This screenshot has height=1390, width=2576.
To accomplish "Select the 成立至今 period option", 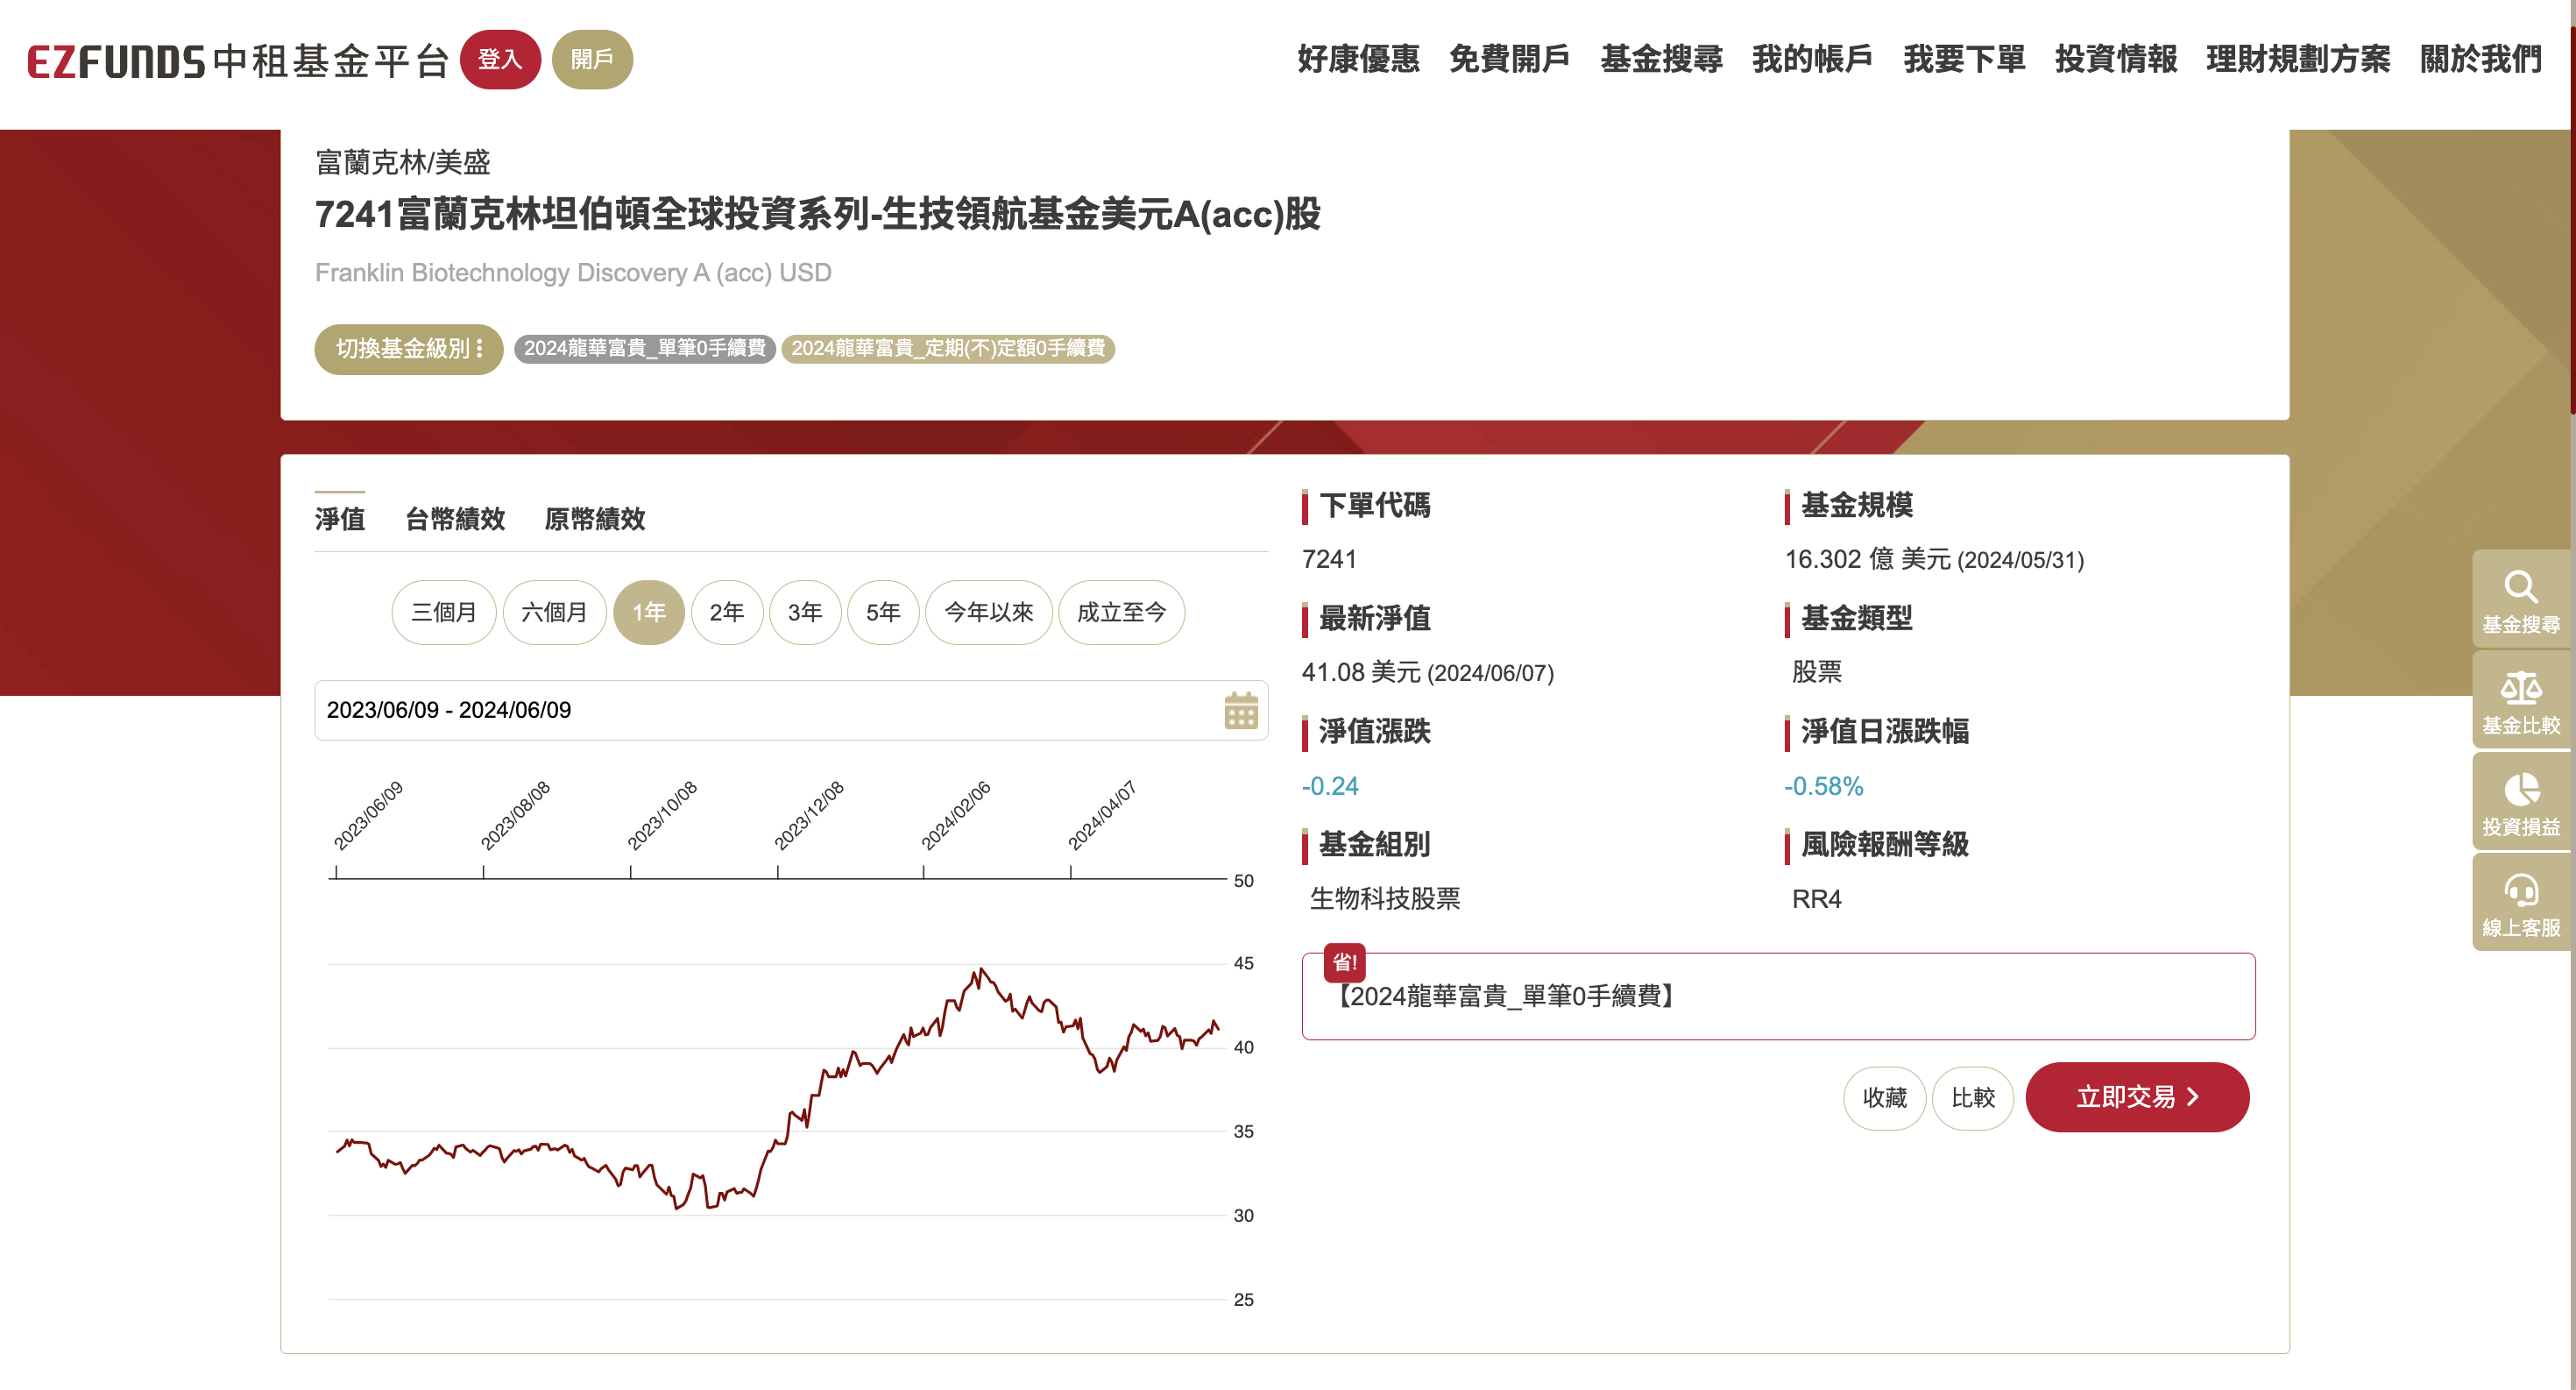I will click(x=1122, y=613).
